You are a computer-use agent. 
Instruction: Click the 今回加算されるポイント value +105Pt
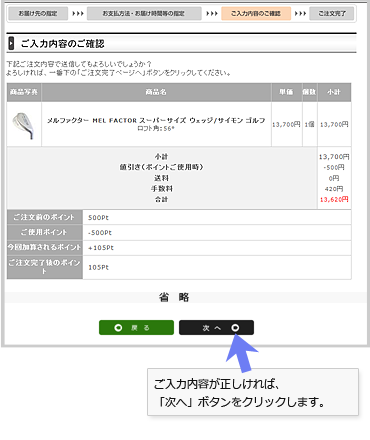101,248
